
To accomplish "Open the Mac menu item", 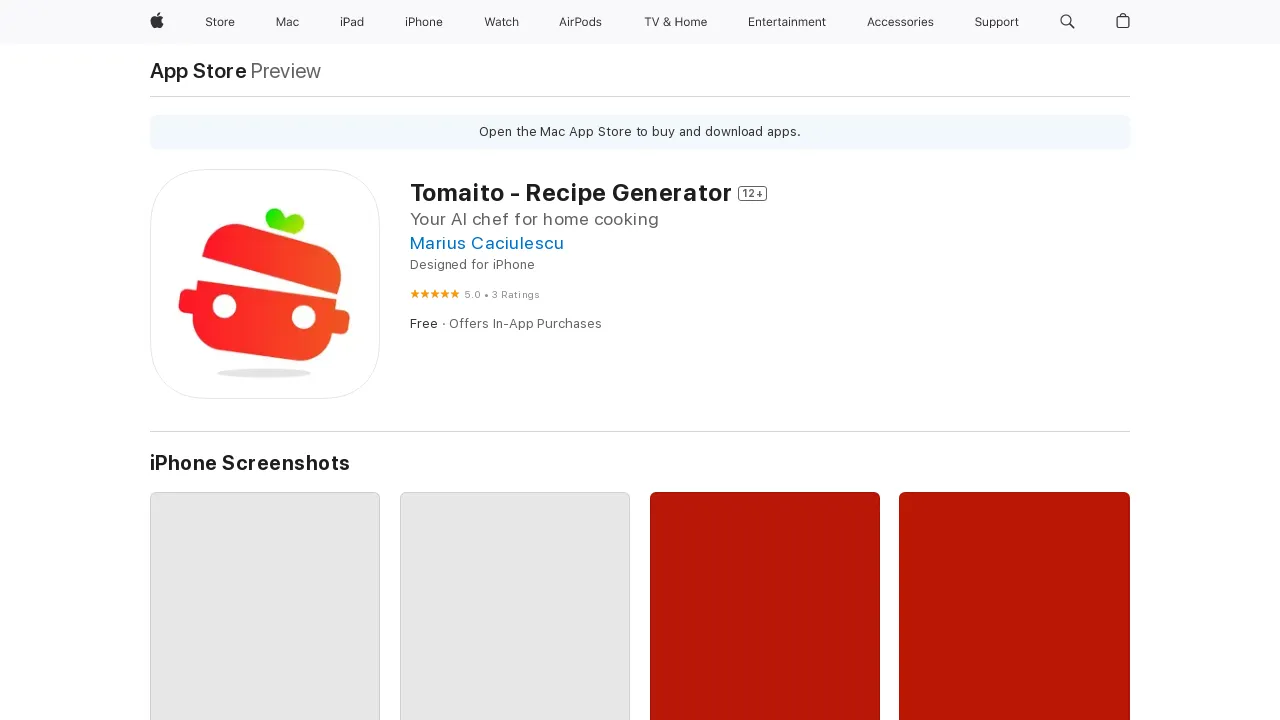I will (287, 22).
